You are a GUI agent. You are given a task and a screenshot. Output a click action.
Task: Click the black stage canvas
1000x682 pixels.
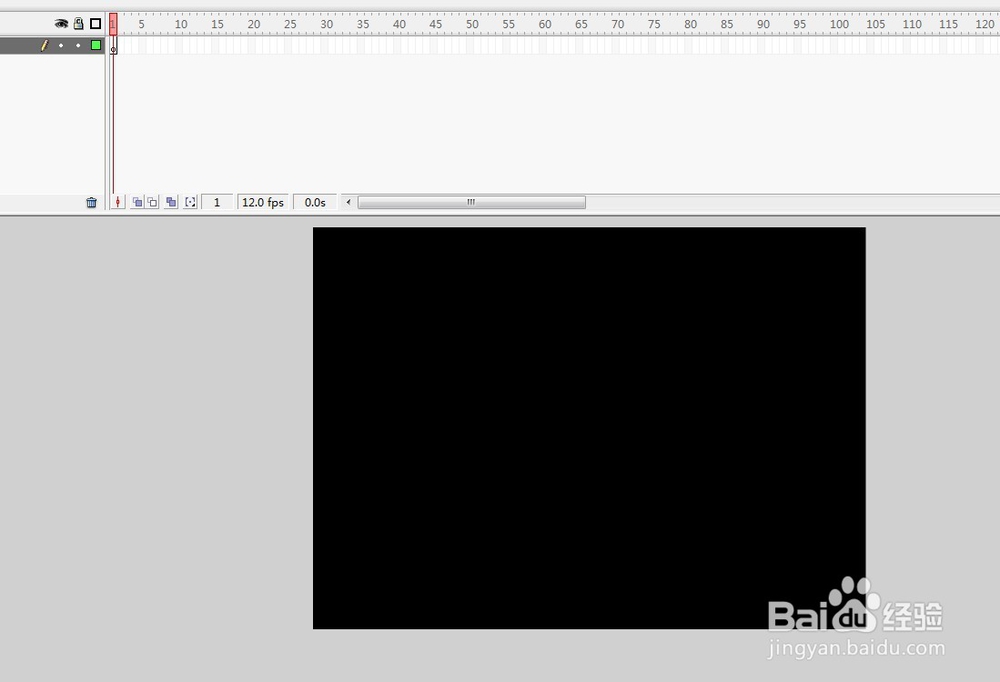pos(589,428)
